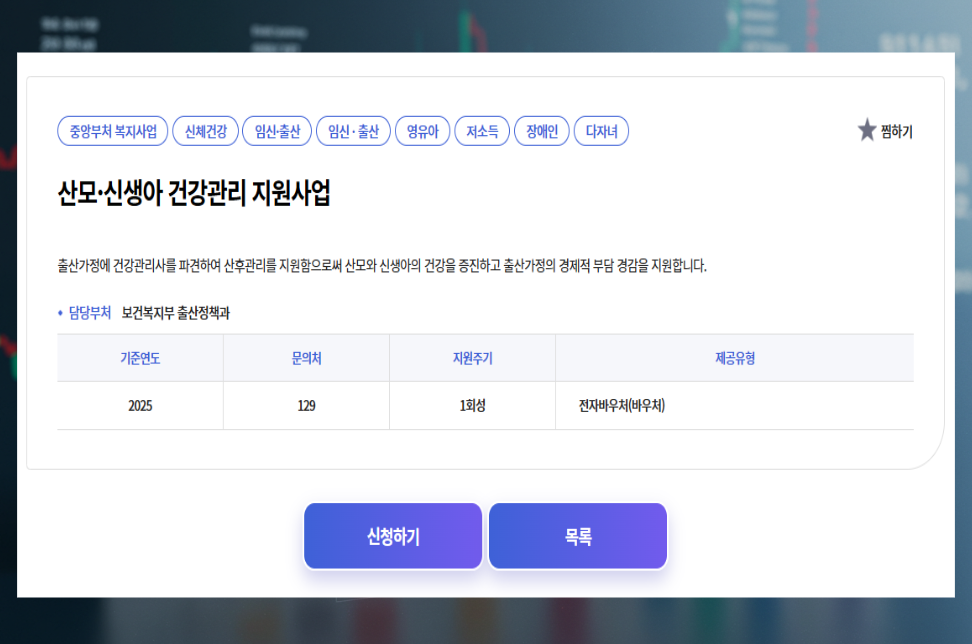Select the 기준연도 column header
Image resolution: width=972 pixels, height=644 pixels.
140,358
